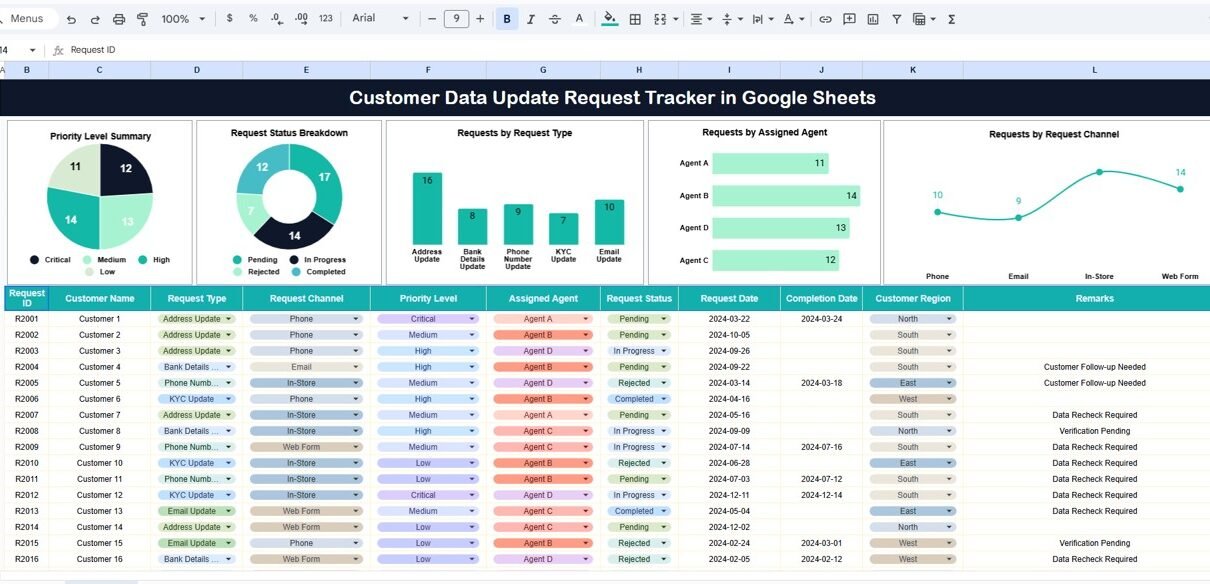
Task: Toggle Italic formatting button
Action: click(x=531, y=19)
